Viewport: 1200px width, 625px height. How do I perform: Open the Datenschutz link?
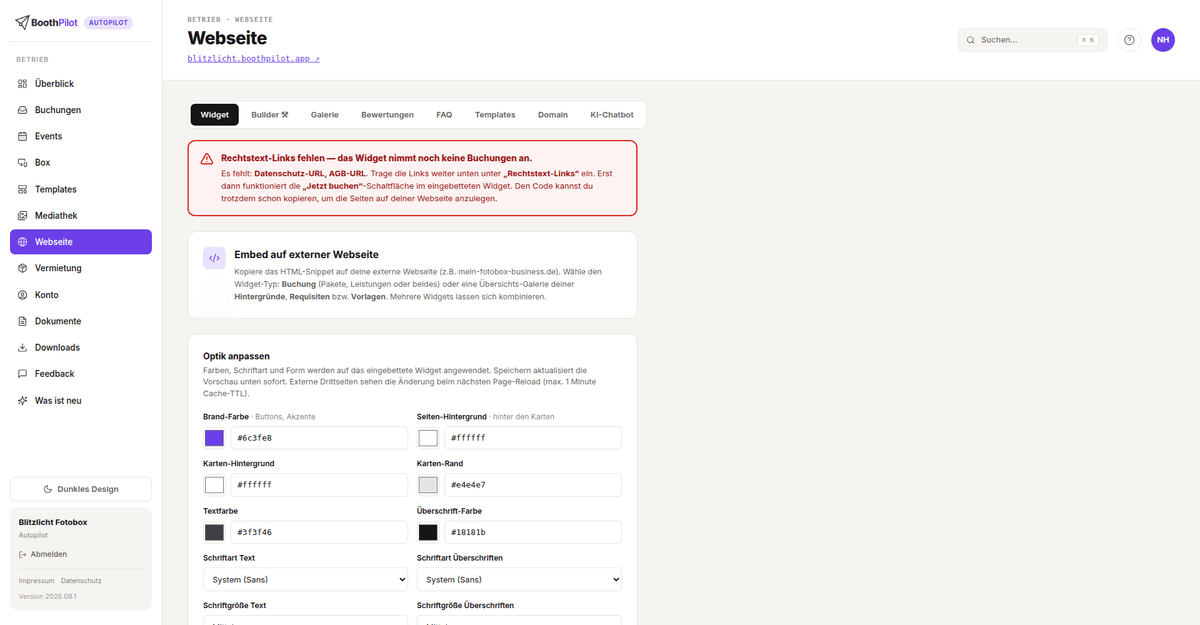[81, 580]
